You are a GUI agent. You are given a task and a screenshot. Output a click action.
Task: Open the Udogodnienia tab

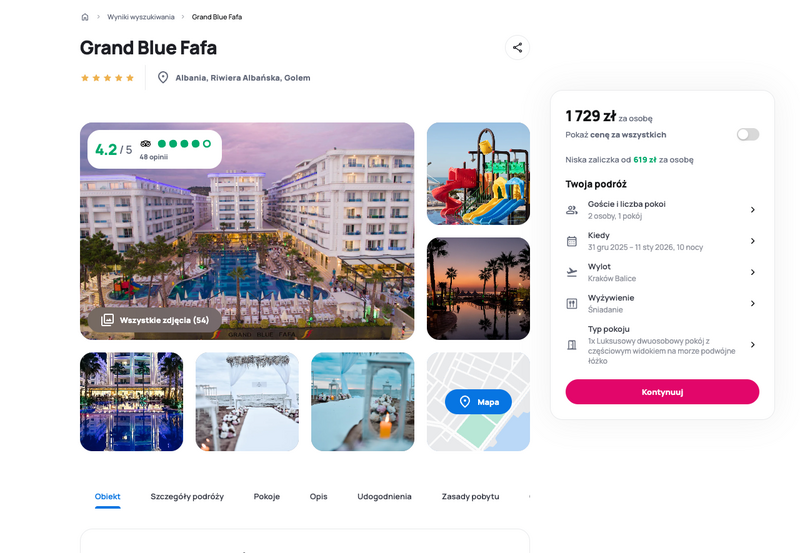coord(384,496)
